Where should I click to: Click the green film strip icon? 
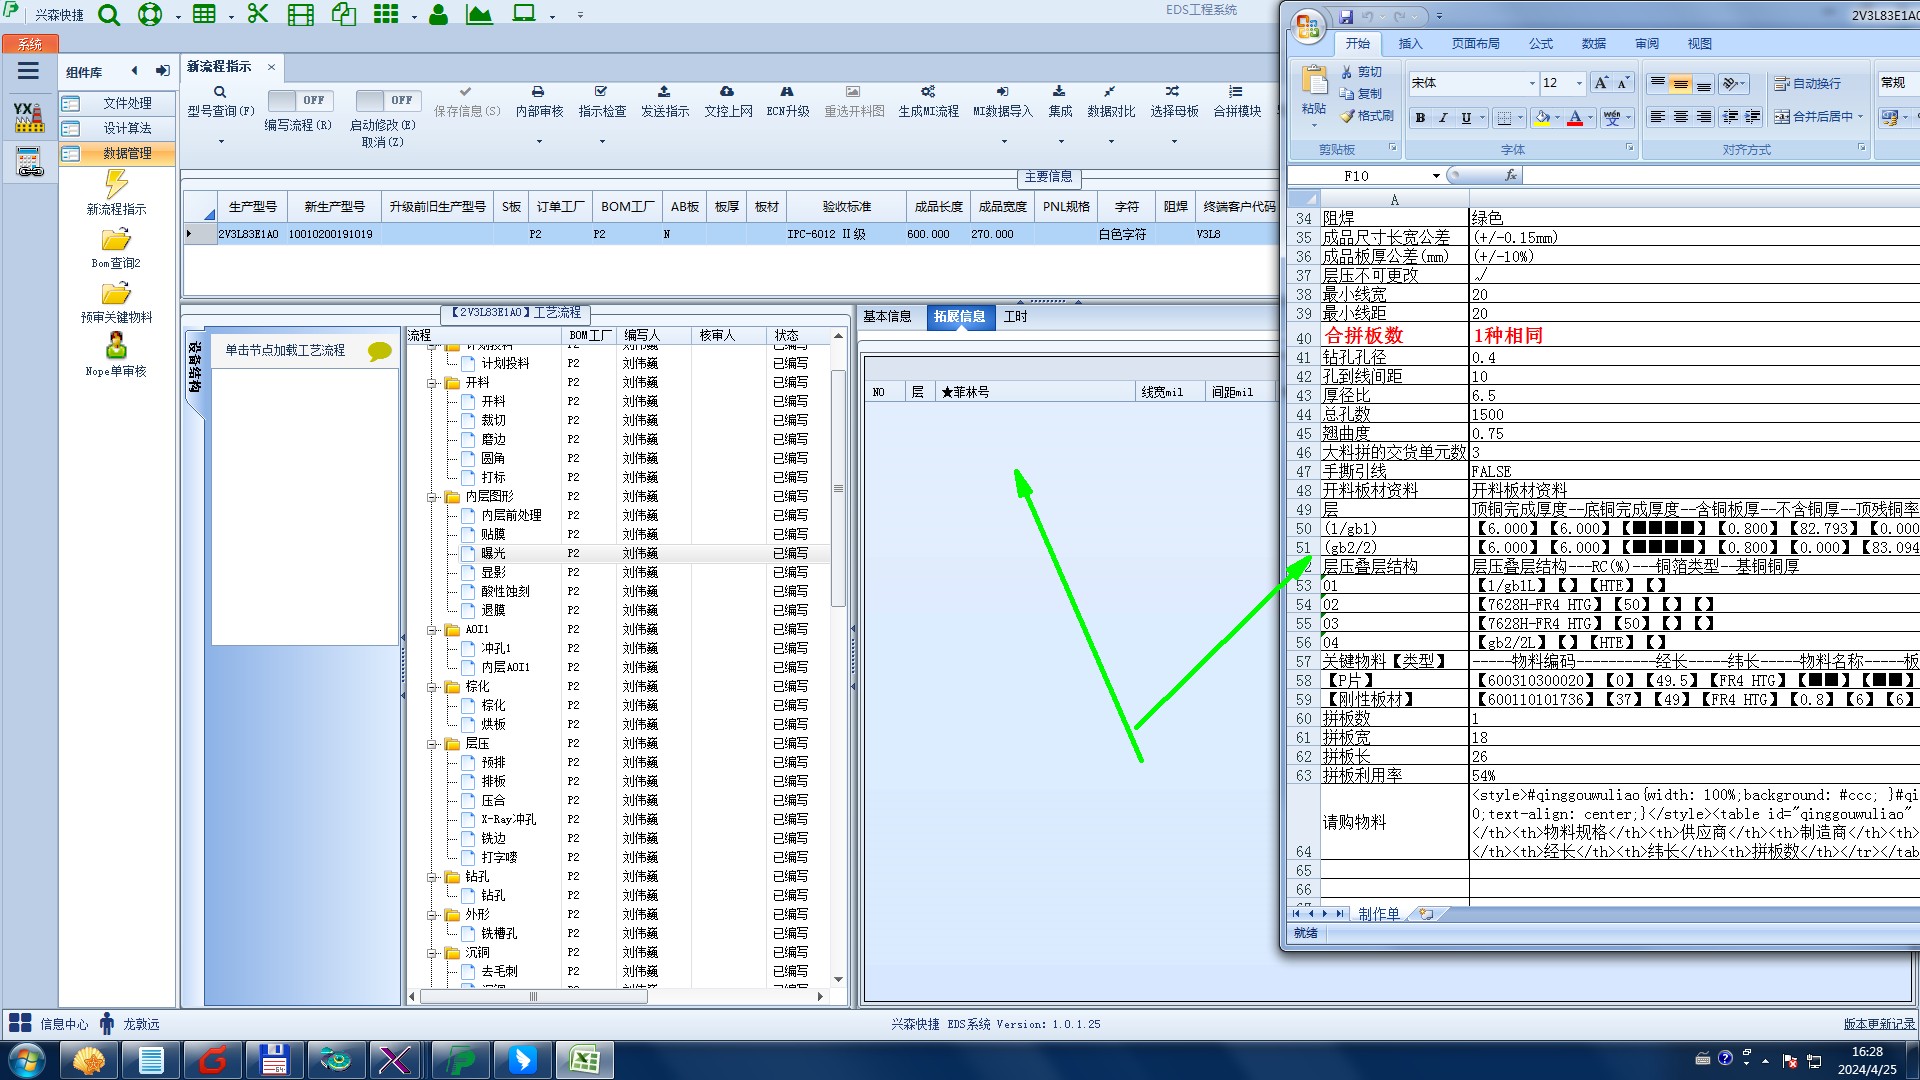click(x=300, y=14)
